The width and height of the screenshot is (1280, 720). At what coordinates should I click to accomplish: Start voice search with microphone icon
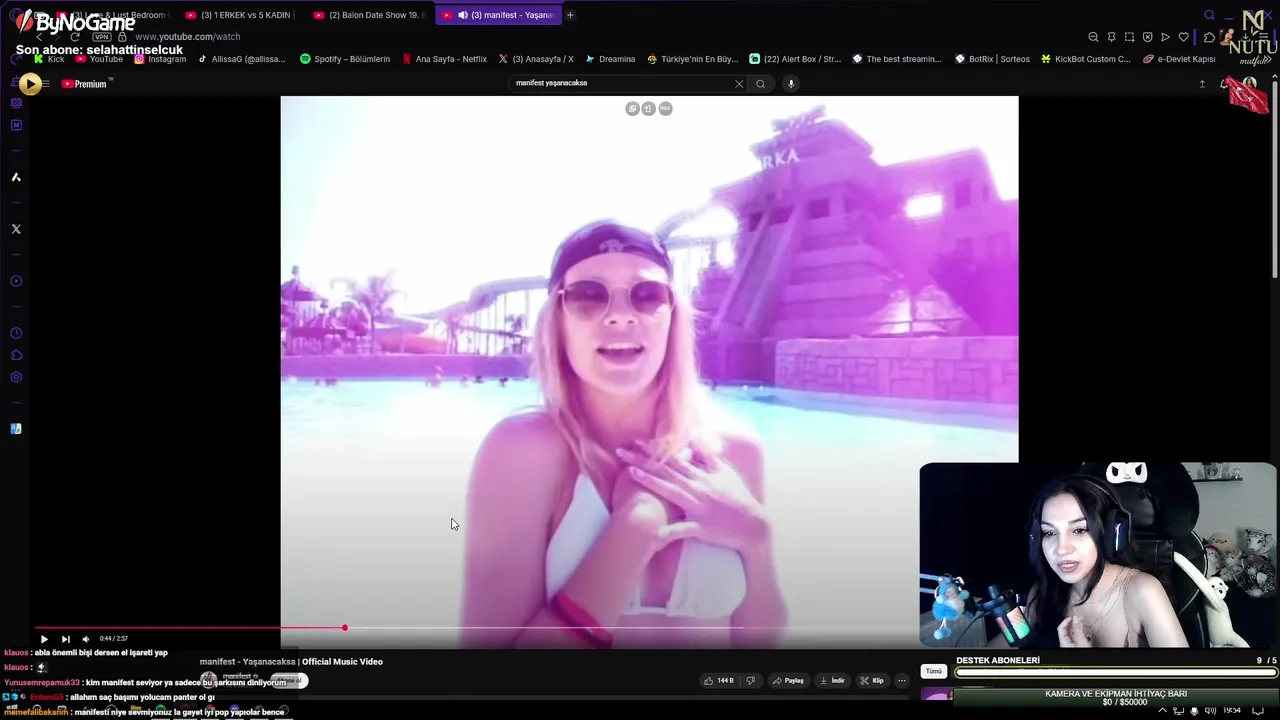[791, 84]
